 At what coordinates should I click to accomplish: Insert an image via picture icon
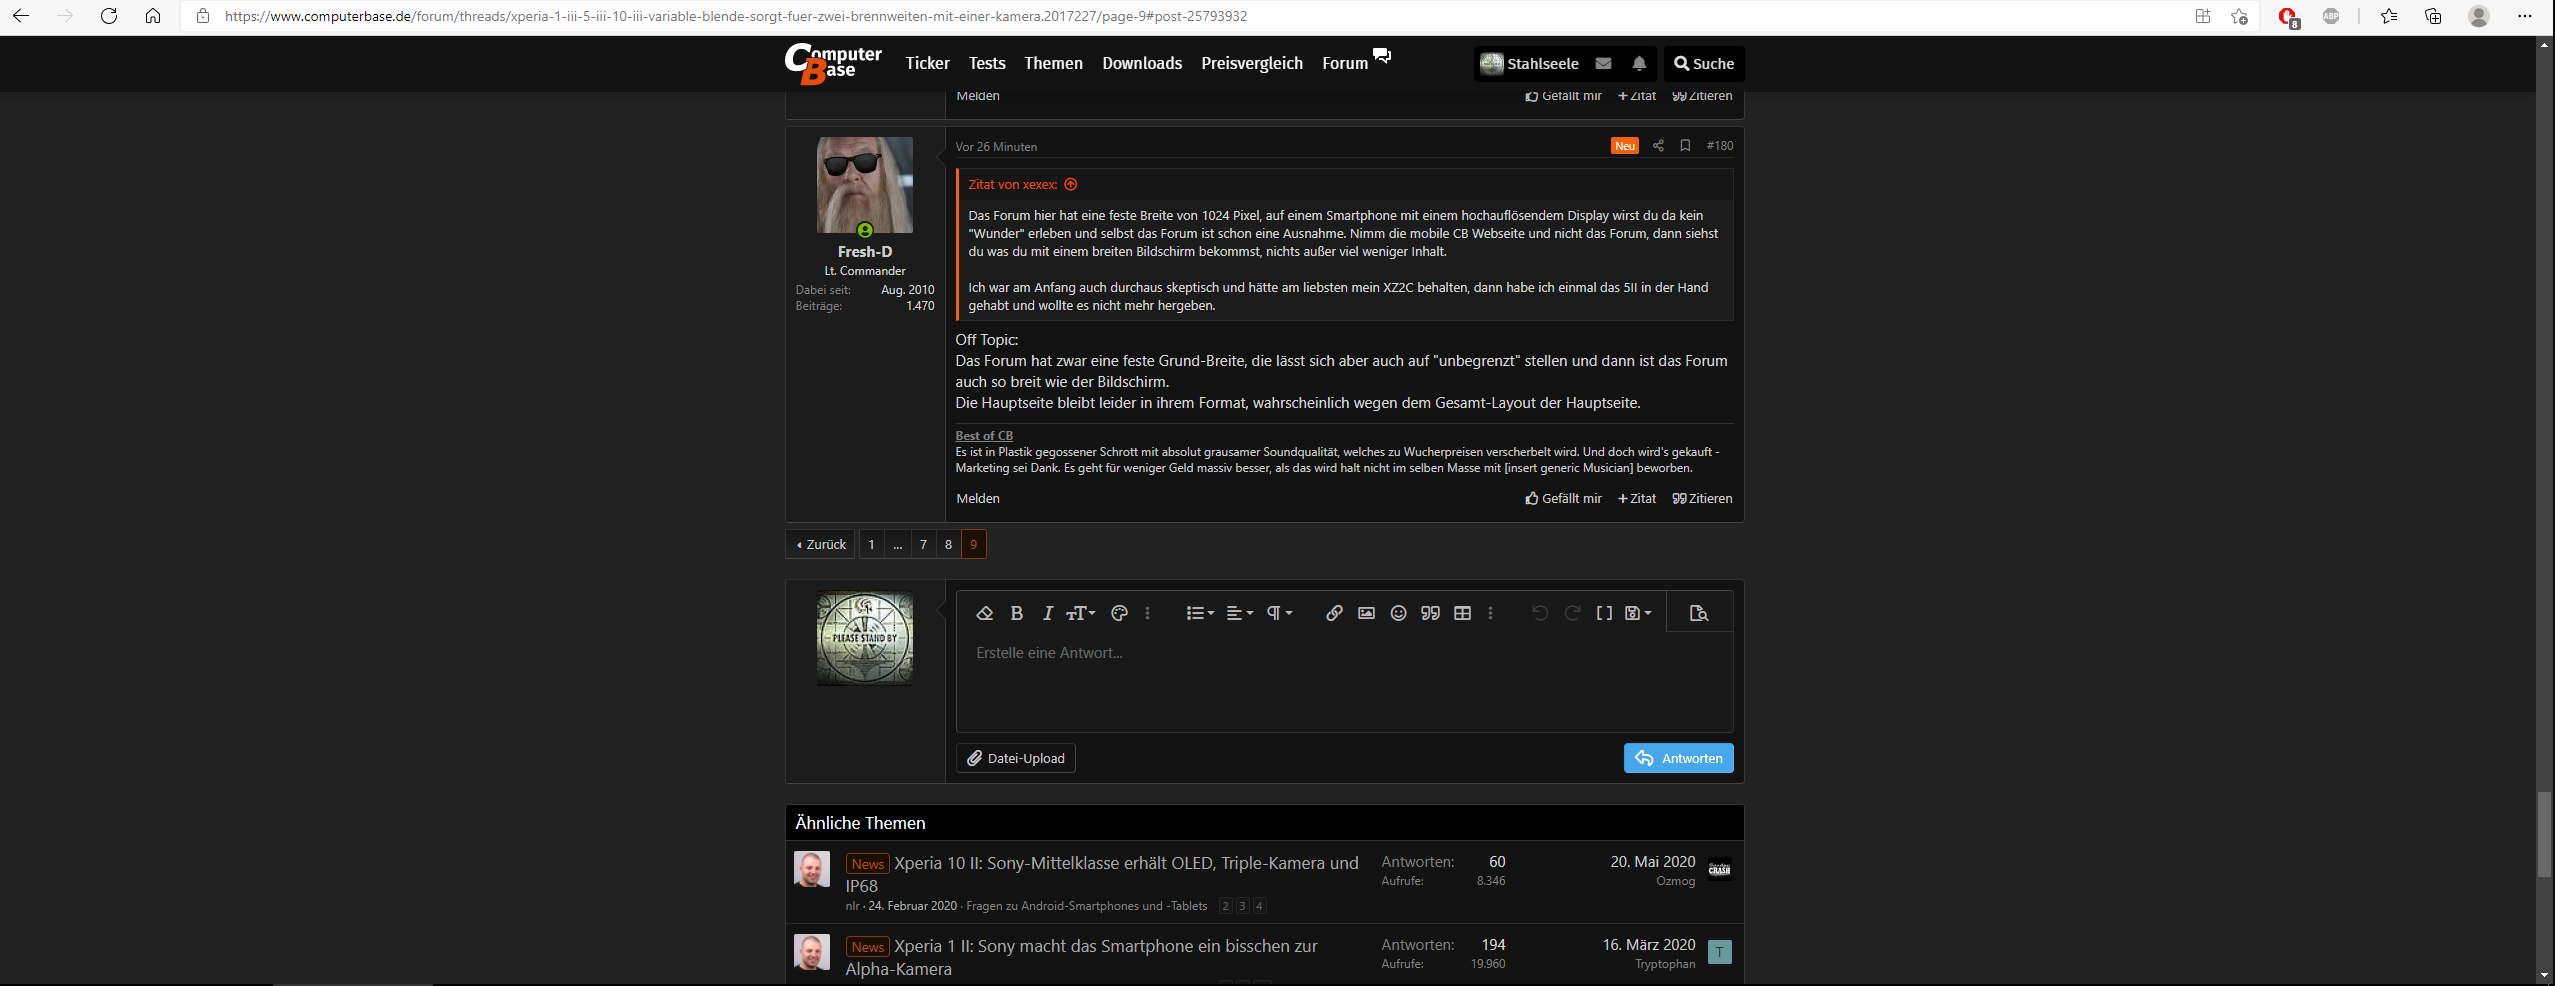pos(1366,613)
